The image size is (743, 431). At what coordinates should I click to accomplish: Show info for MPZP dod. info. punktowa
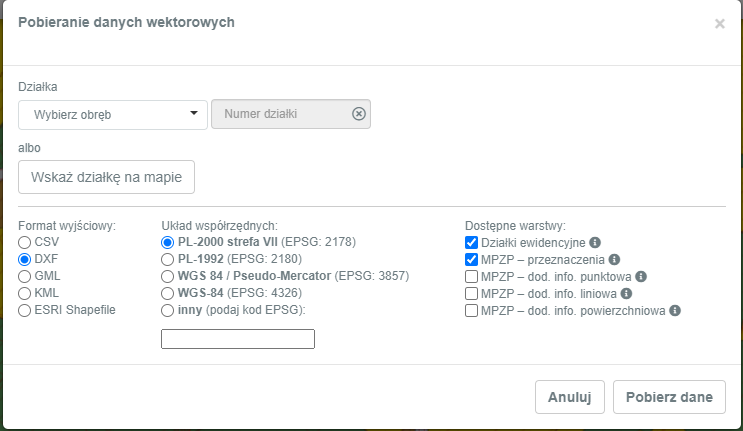[x=641, y=276]
